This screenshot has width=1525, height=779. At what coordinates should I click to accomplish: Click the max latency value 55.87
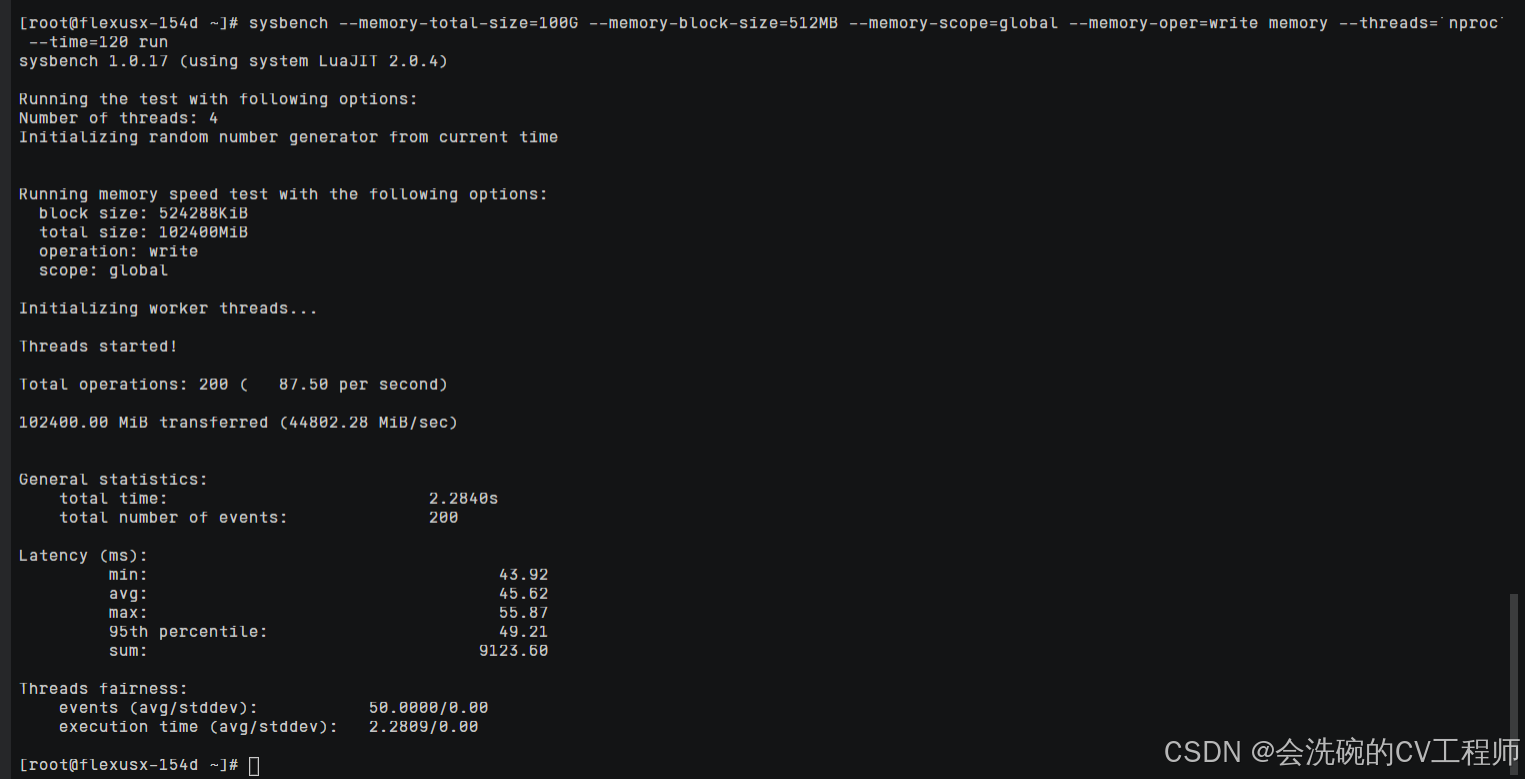[523, 612]
